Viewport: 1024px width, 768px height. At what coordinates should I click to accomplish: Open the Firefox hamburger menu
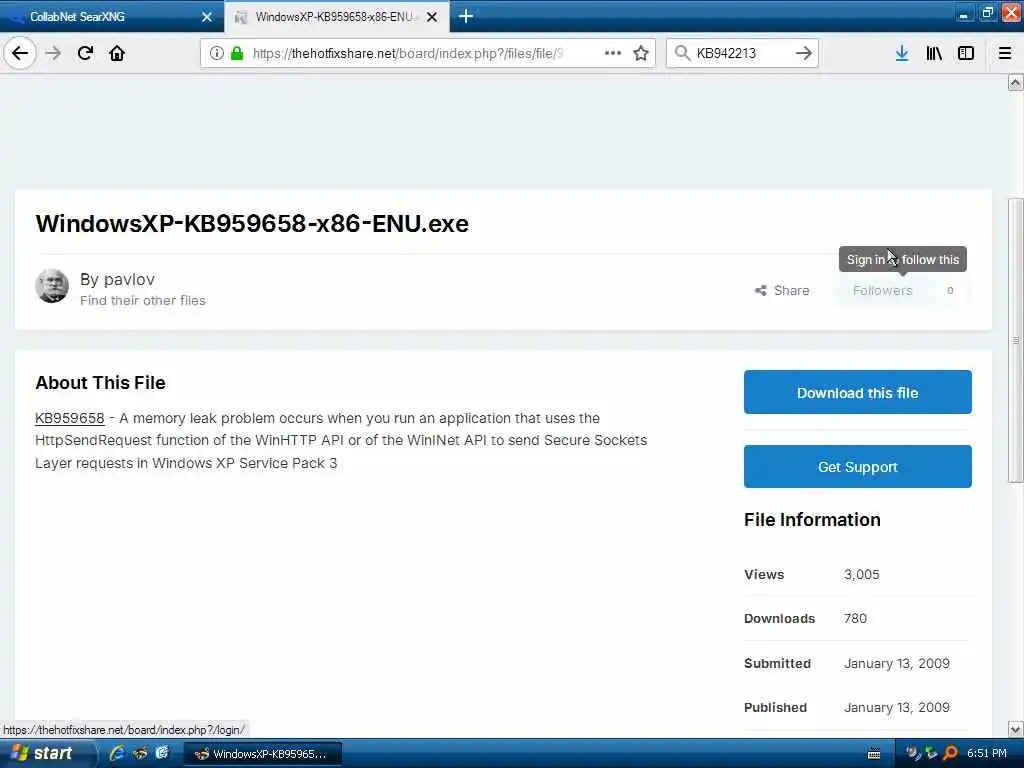[x=1005, y=53]
